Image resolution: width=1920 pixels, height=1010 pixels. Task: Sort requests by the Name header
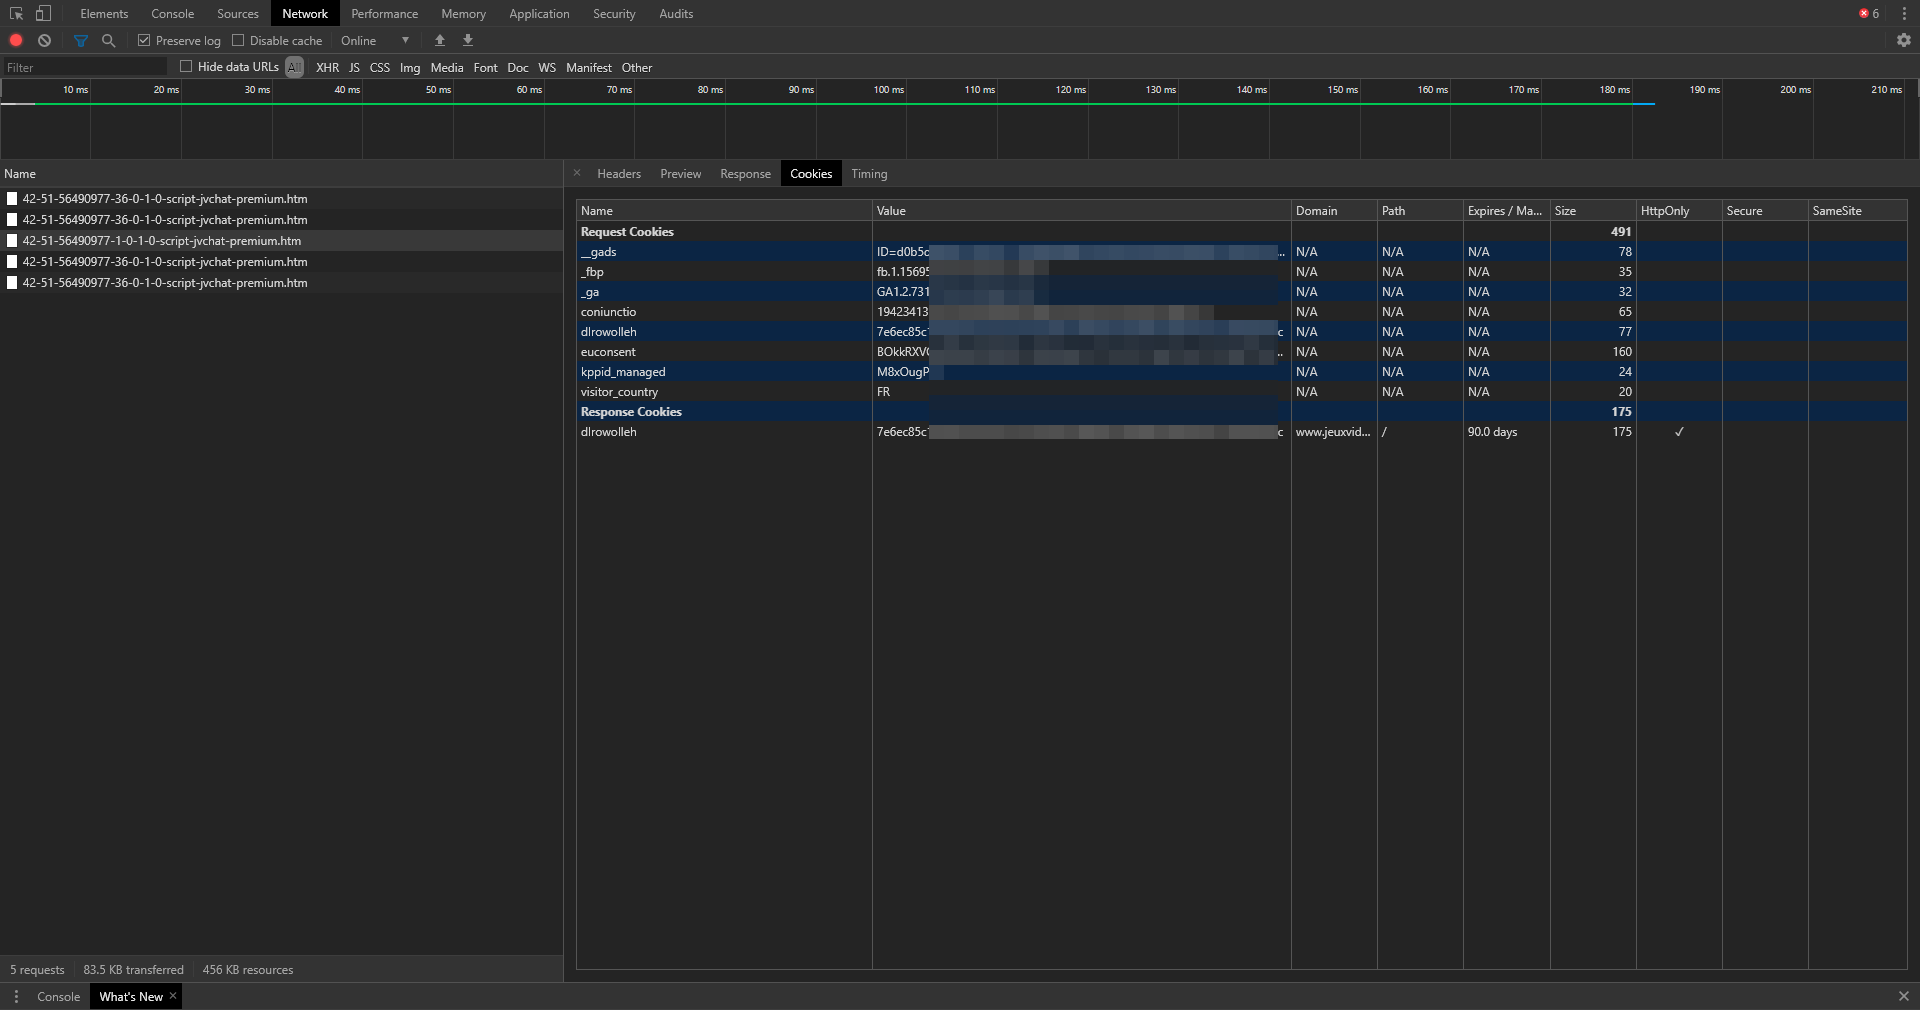pos(281,174)
